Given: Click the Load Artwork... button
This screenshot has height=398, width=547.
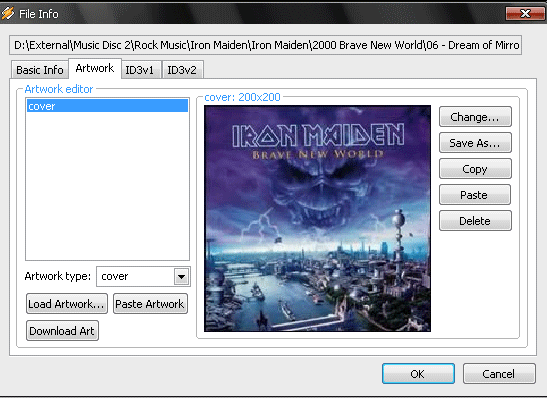Looking at the screenshot, I should tap(67, 304).
